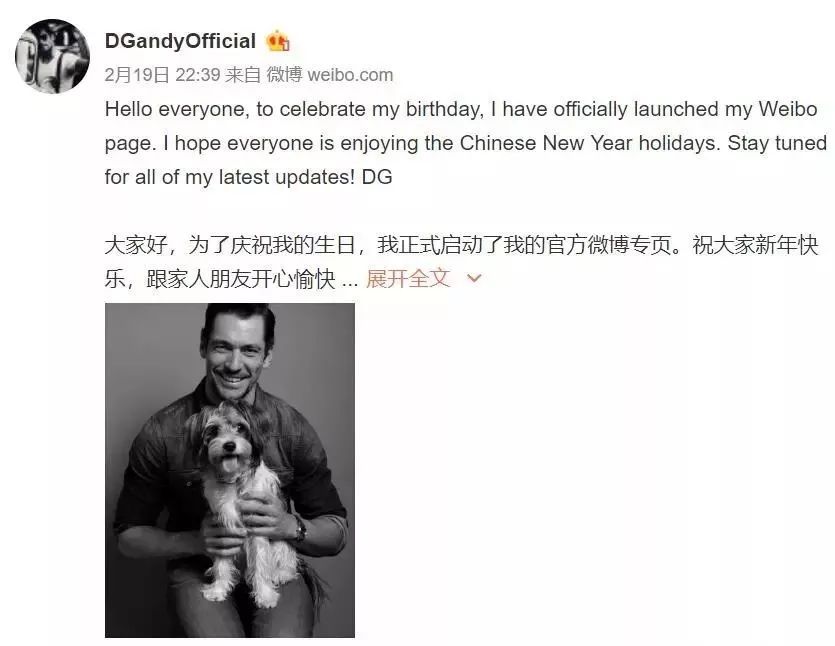Click the word 'Weibo' in the post

[788, 109]
